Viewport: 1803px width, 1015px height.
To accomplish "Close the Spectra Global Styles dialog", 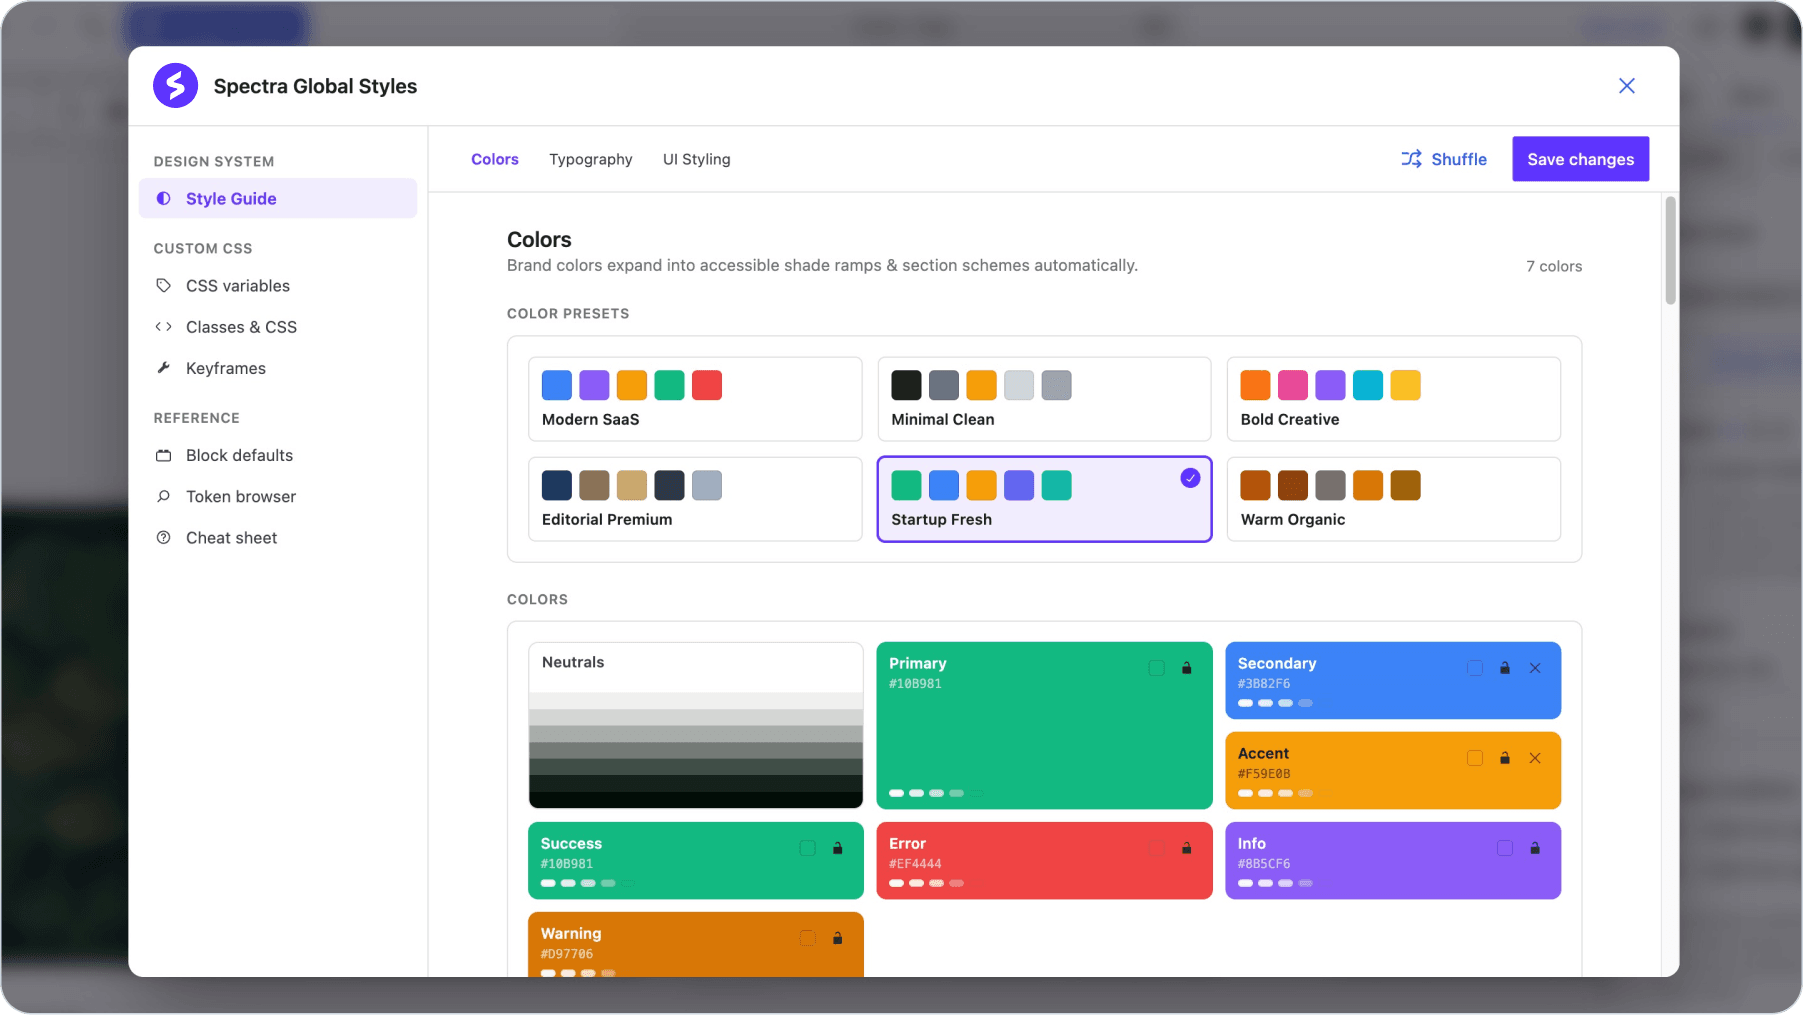I will coord(1627,86).
